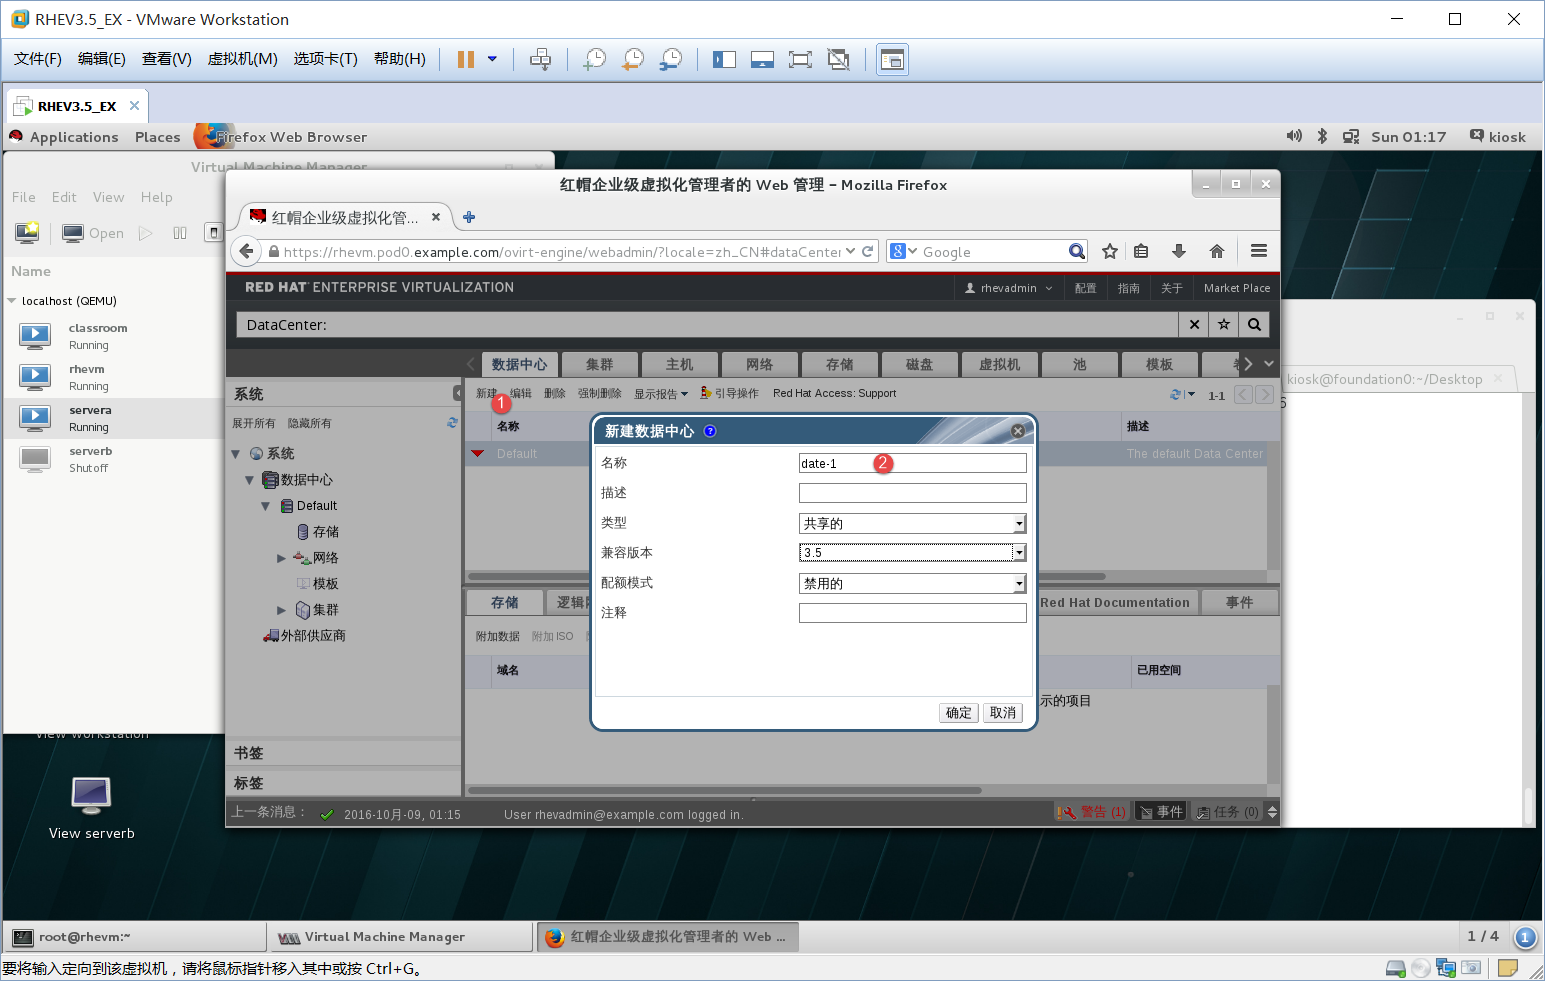The image size is (1545, 981).
Task: Go to Firefox home page icon
Action: point(1216,251)
